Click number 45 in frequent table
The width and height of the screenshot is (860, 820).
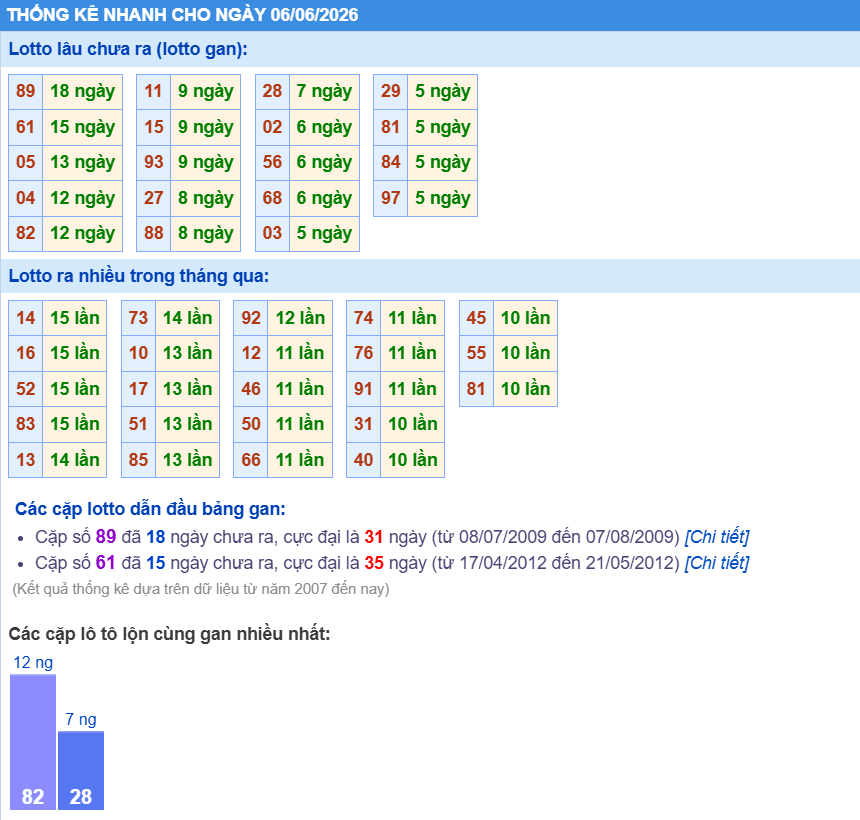pyautogui.click(x=476, y=318)
